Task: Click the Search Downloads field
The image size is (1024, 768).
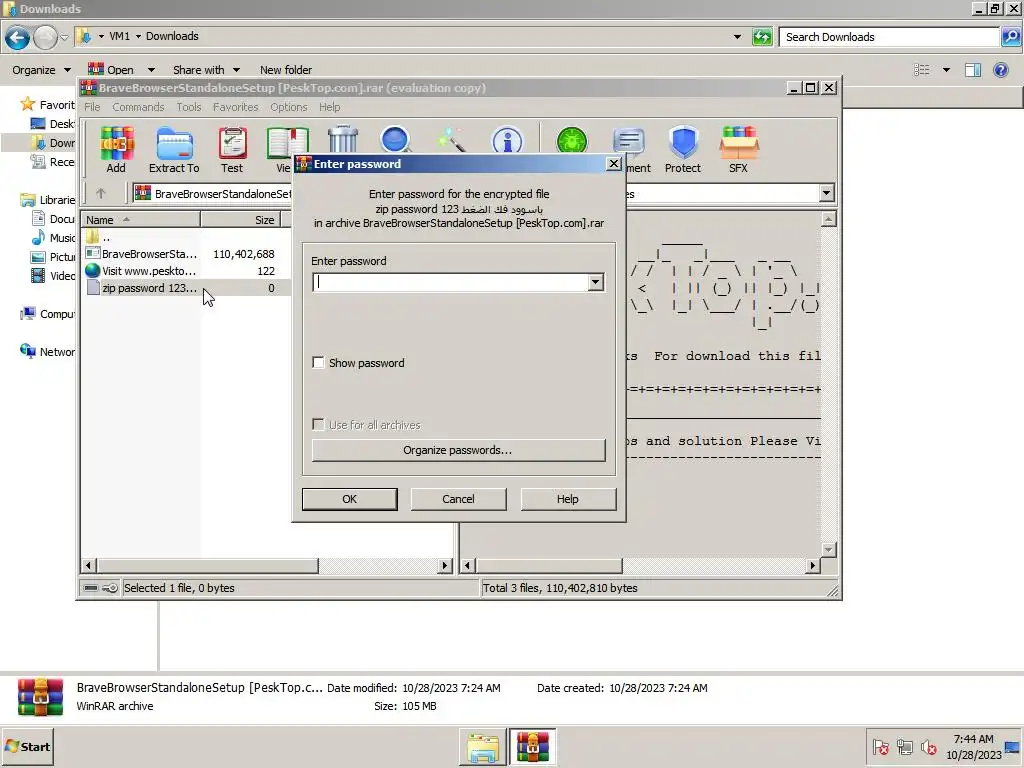Action: (x=890, y=37)
